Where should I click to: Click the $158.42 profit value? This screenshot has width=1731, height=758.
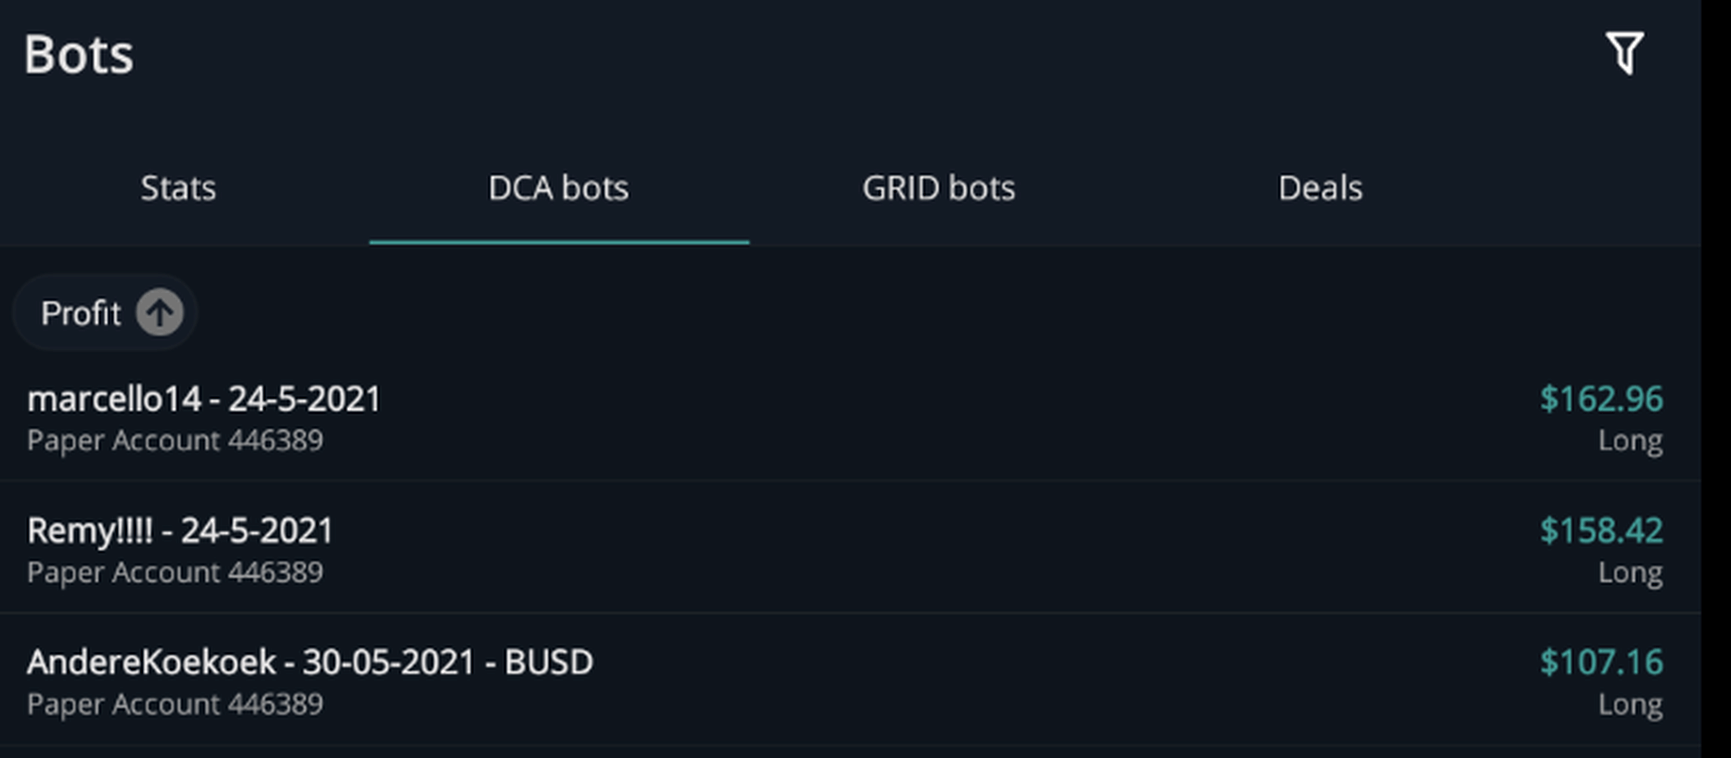(1601, 530)
